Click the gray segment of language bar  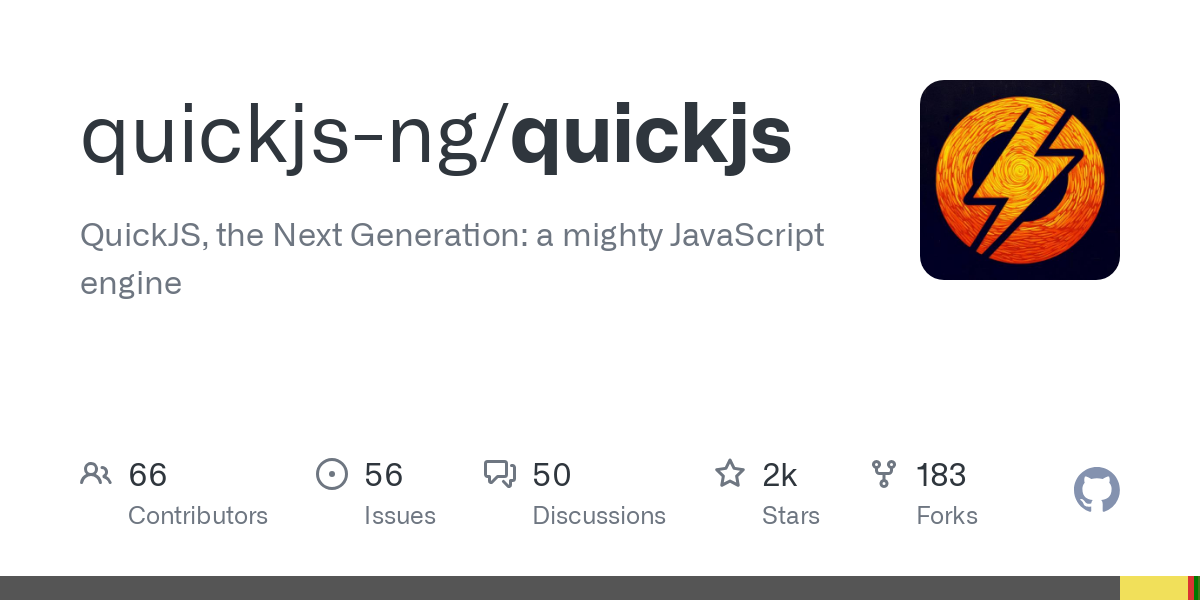pyautogui.click(x=560, y=588)
